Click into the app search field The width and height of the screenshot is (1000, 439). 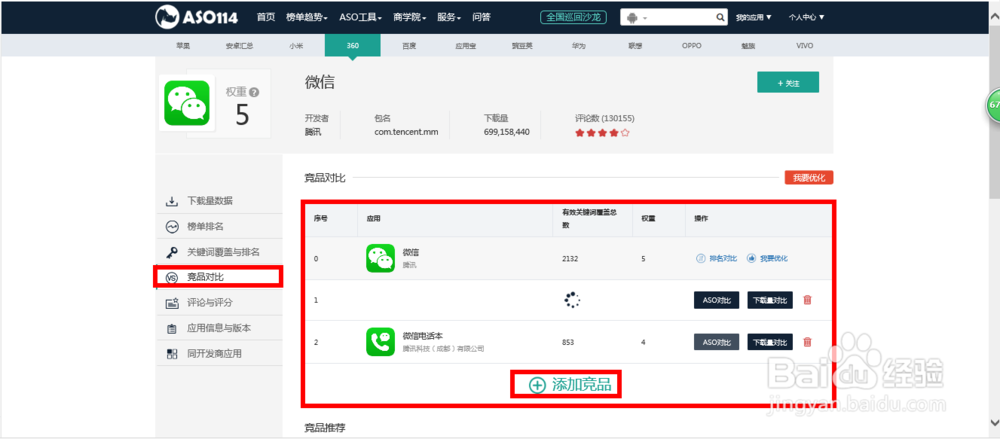(681, 18)
